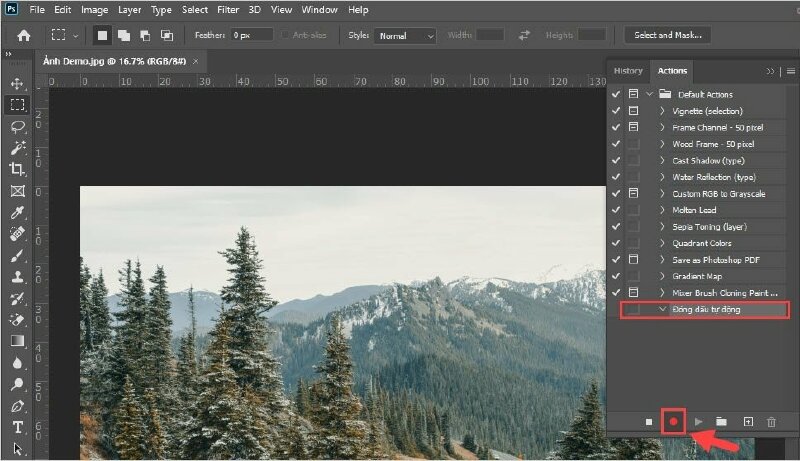Delete action using the trash icon
Screen dimensions: 800x461
point(771,422)
